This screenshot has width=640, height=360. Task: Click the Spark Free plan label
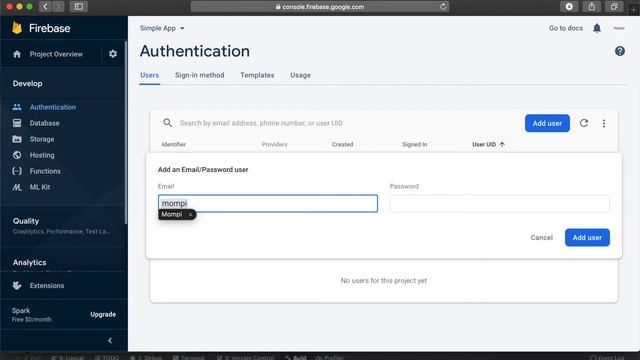[x=31, y=315]
